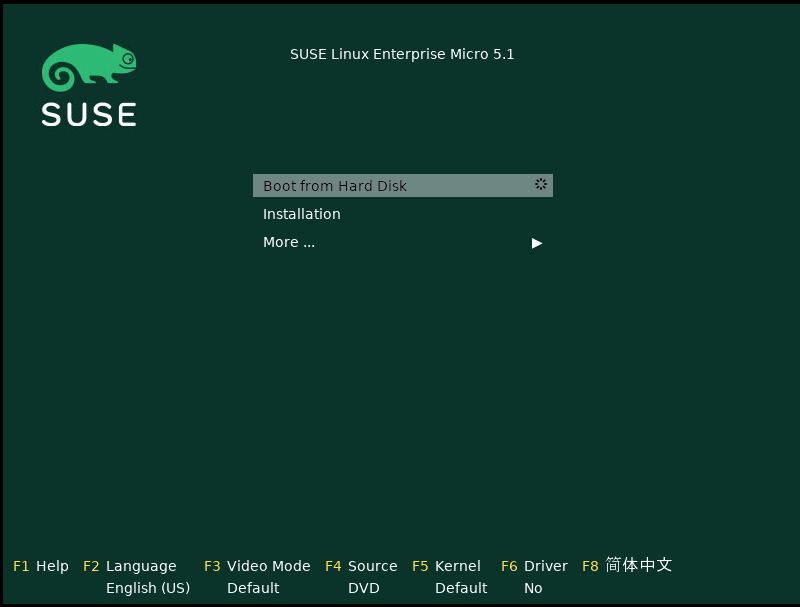Click the DVD source value
This screenshot has height=607, width=800.
[364, 588]
